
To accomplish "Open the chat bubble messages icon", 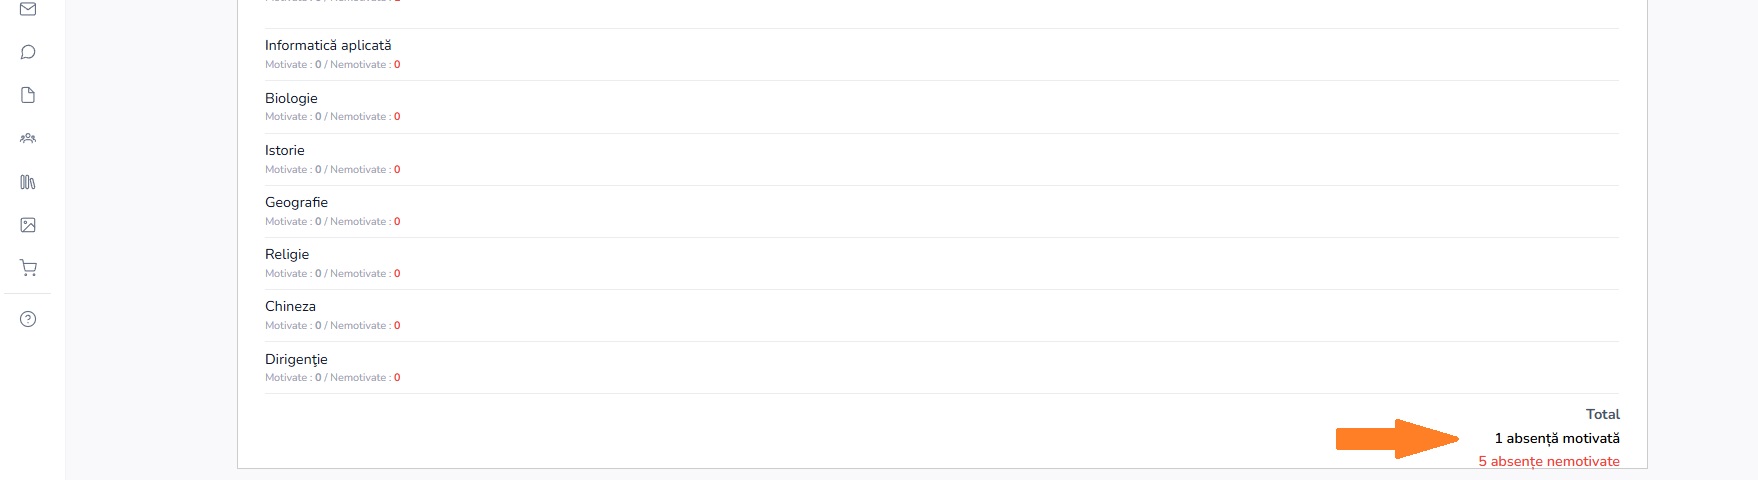I will [x=28, y=52].
